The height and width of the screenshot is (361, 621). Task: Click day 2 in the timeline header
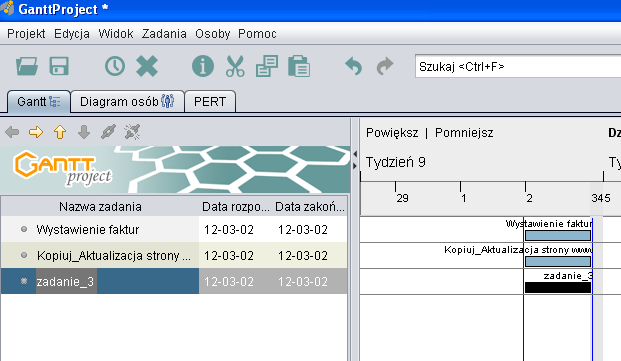click(x=529, y=198)
